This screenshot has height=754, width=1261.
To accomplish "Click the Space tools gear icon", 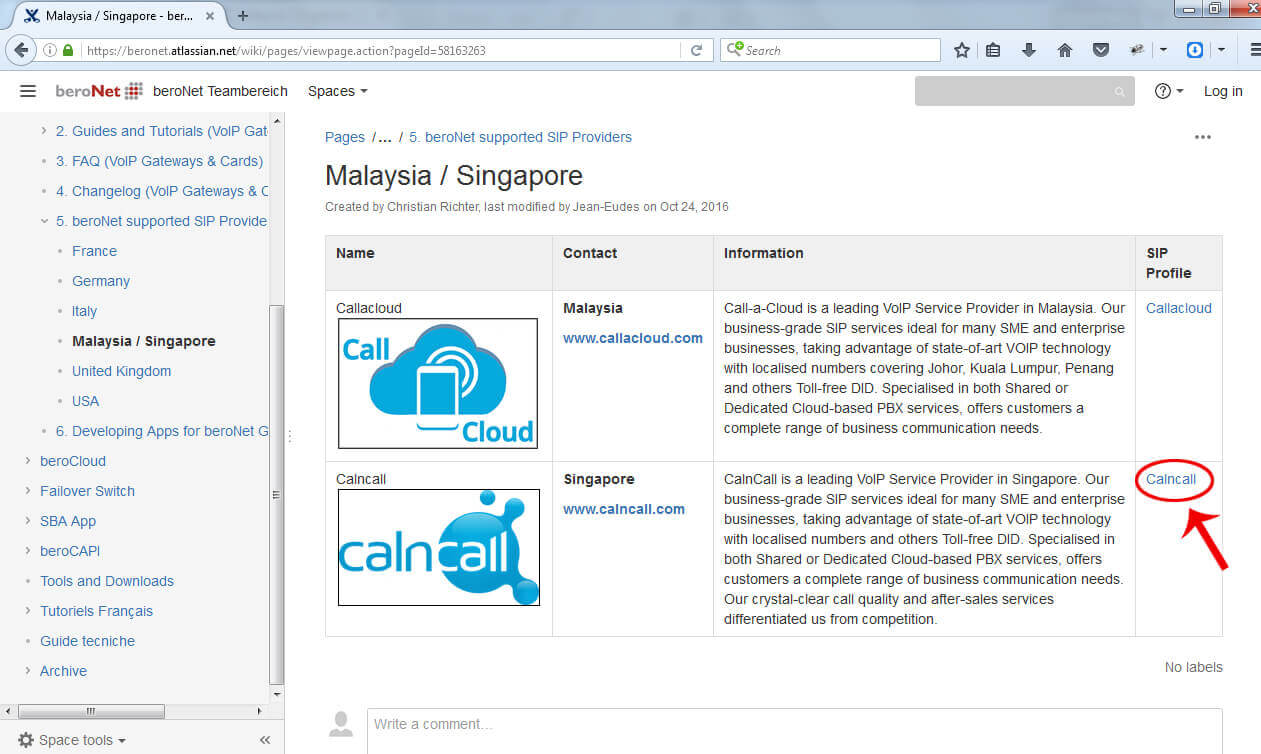I will [x=26, y=740].
